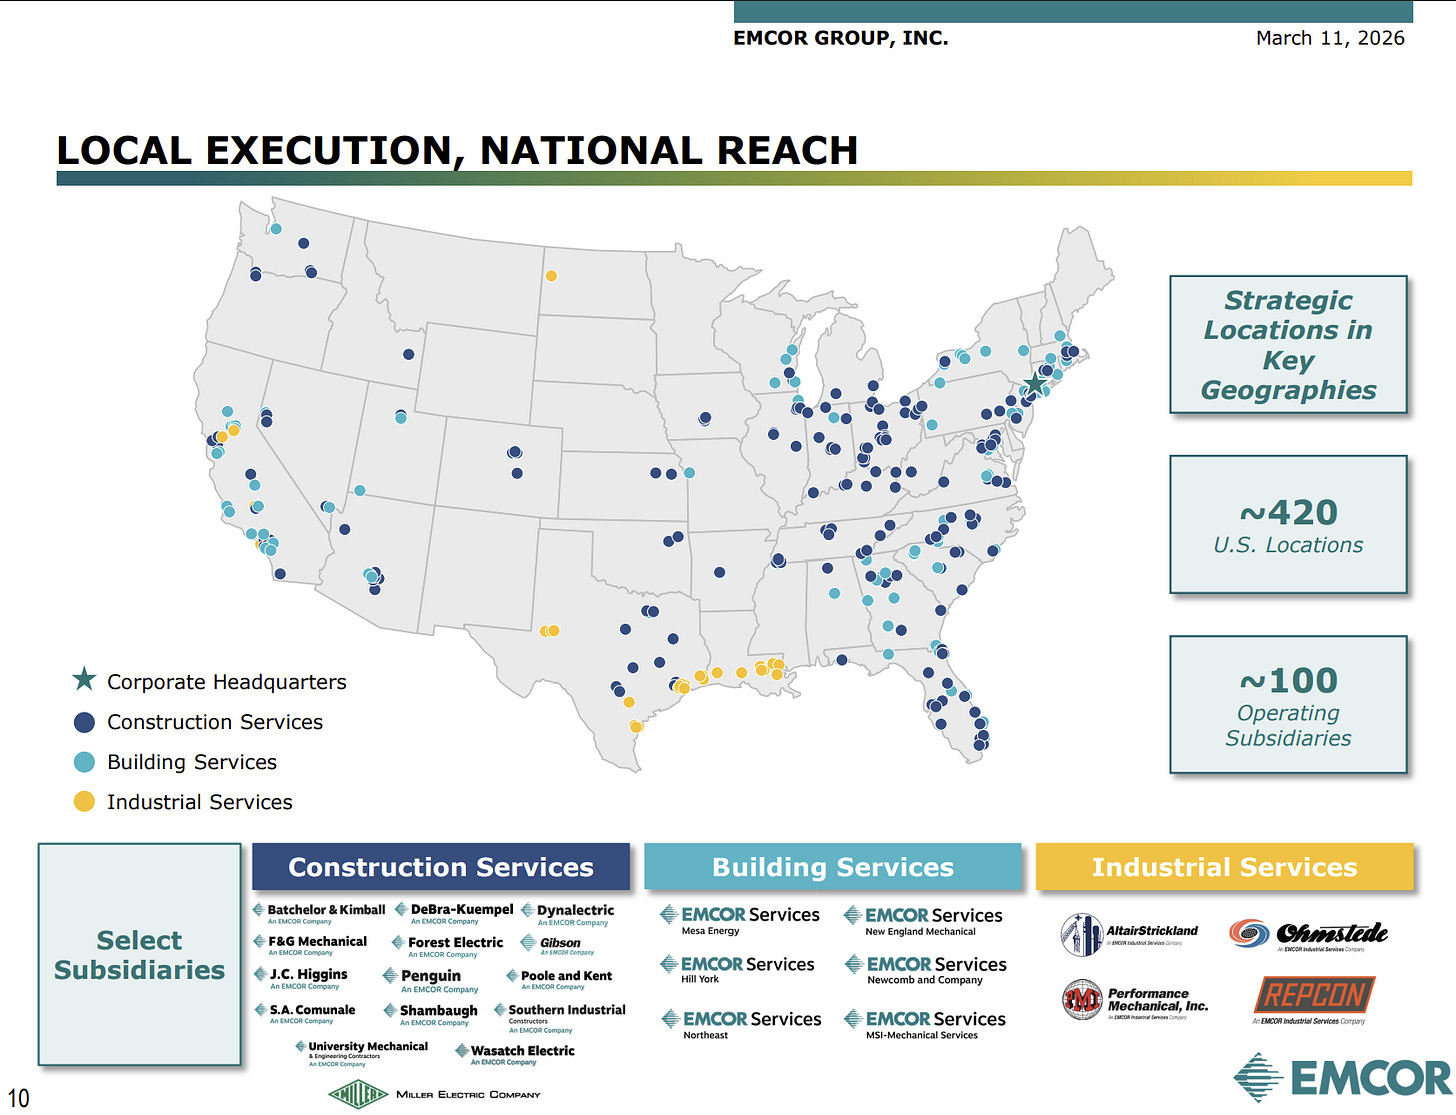This screenshot has width=1456, height=1115.
Task: Click the S.A. Comunale logo
Action: [x=305, y=1013]
